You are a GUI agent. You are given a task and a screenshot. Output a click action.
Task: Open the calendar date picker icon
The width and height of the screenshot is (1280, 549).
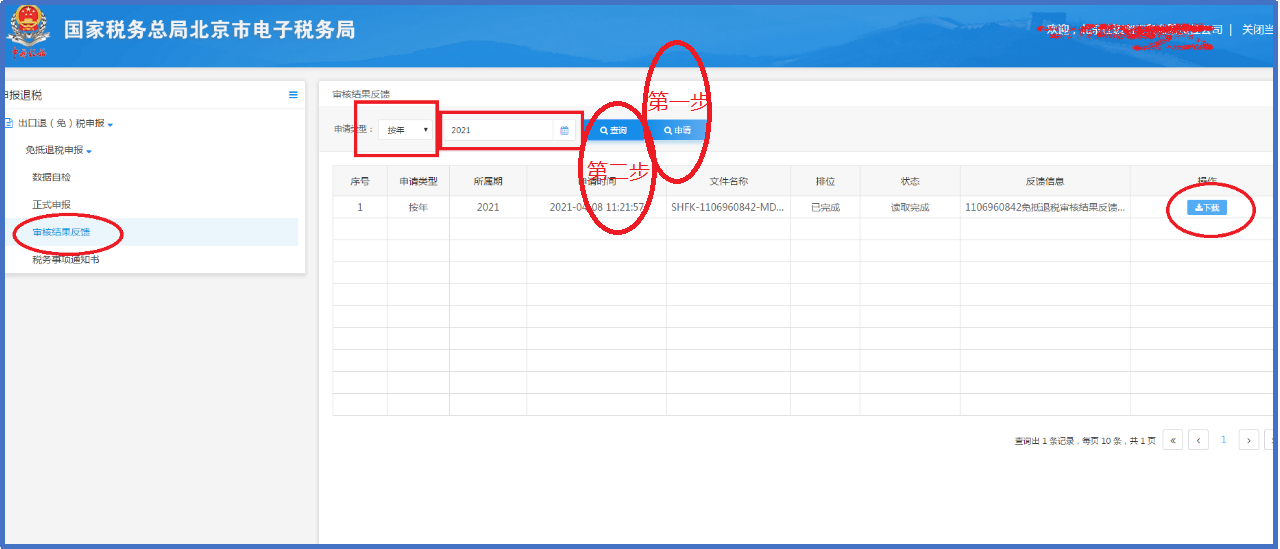tap(564, 130)
